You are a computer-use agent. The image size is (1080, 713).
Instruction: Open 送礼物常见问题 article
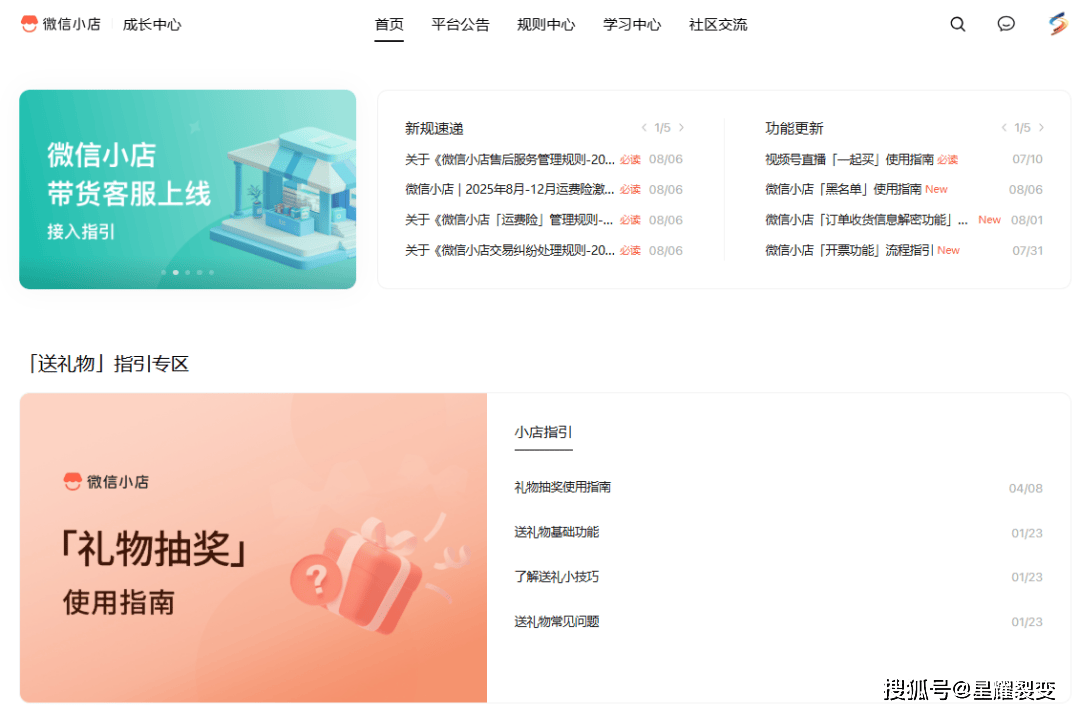(x=557, y=621)
